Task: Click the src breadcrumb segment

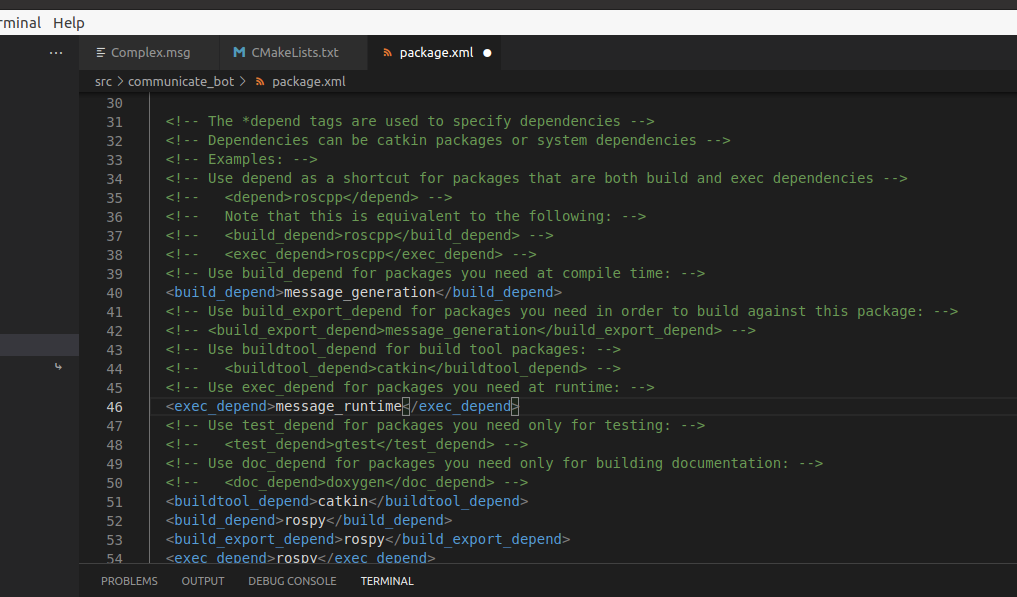Action: tap(103, 82)
